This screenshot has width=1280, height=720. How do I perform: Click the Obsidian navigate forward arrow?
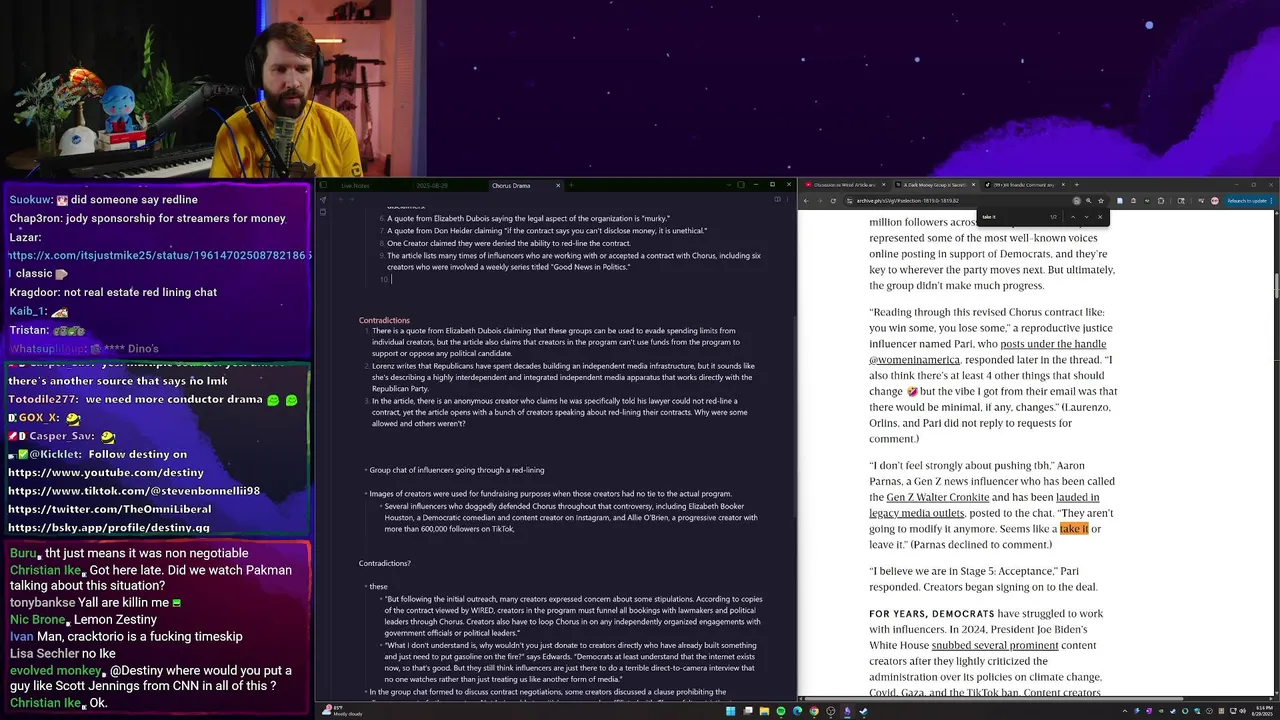352,199
